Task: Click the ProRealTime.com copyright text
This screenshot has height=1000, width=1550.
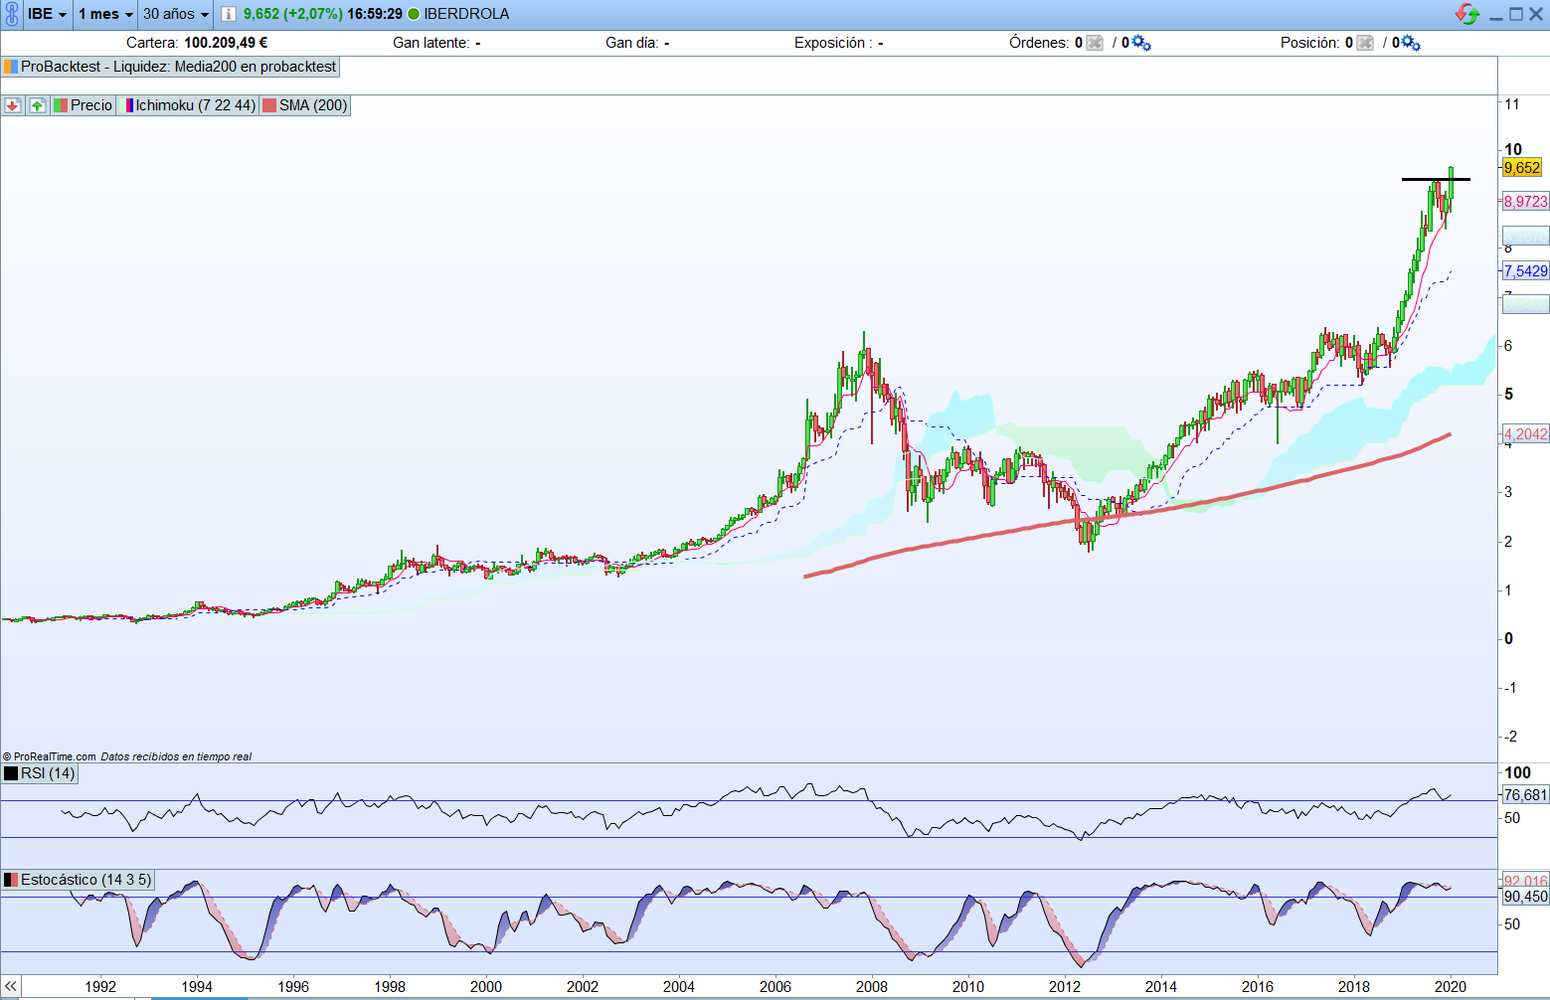Action: (x=49, y=757)
